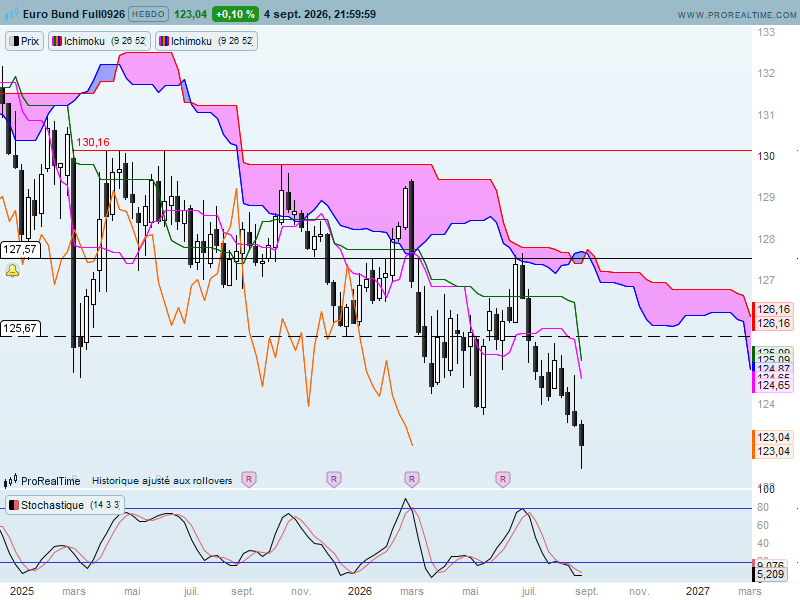Click the Stochastique indicator icon

click(x=14, y=505)
